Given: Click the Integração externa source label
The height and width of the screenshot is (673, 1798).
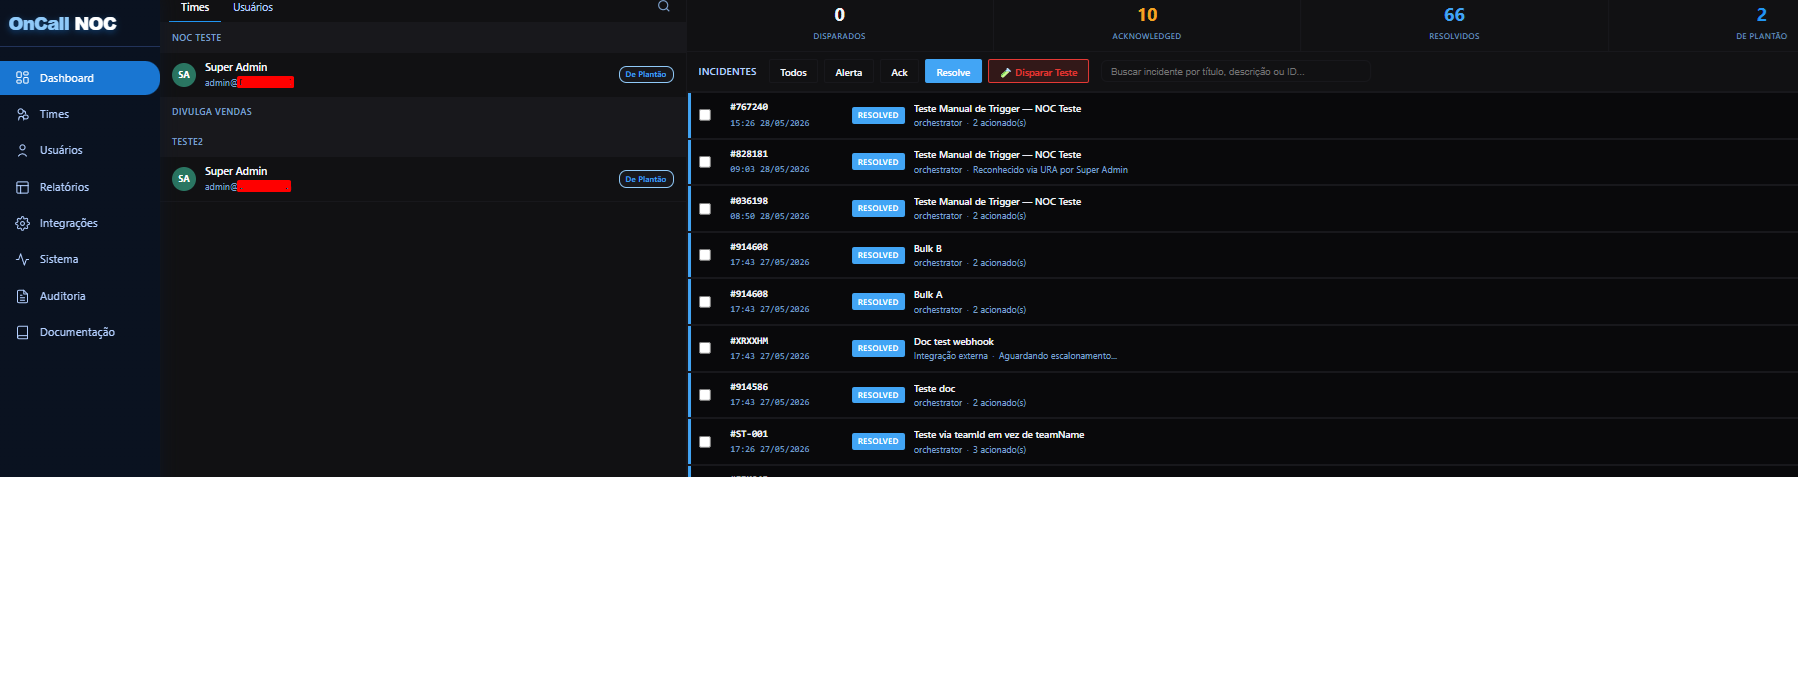Looking at the screenshot, I should [951, 356].
